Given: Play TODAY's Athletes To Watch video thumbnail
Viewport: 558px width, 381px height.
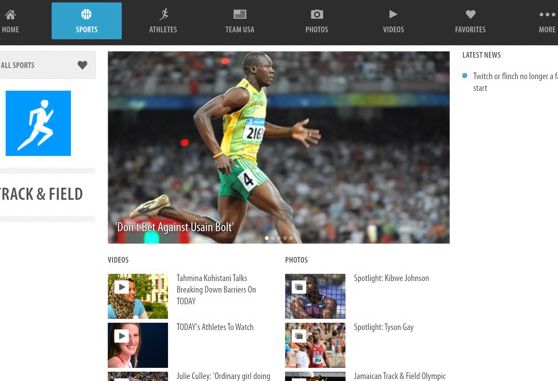Looking at the screenshot, I should pyautogui.click(x=138, y=345).
